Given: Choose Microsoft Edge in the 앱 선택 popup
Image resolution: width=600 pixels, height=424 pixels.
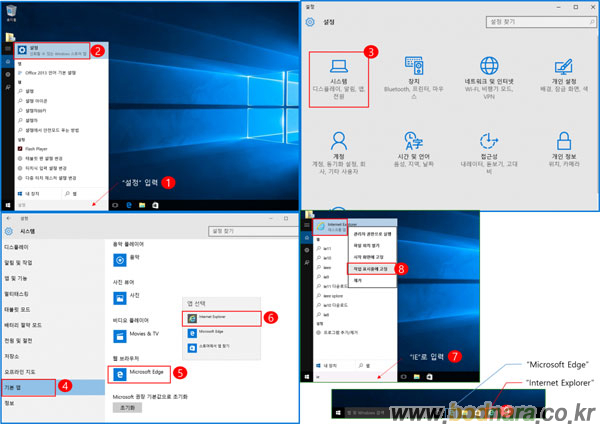Looking at the screenshot, I should point(222,333).
